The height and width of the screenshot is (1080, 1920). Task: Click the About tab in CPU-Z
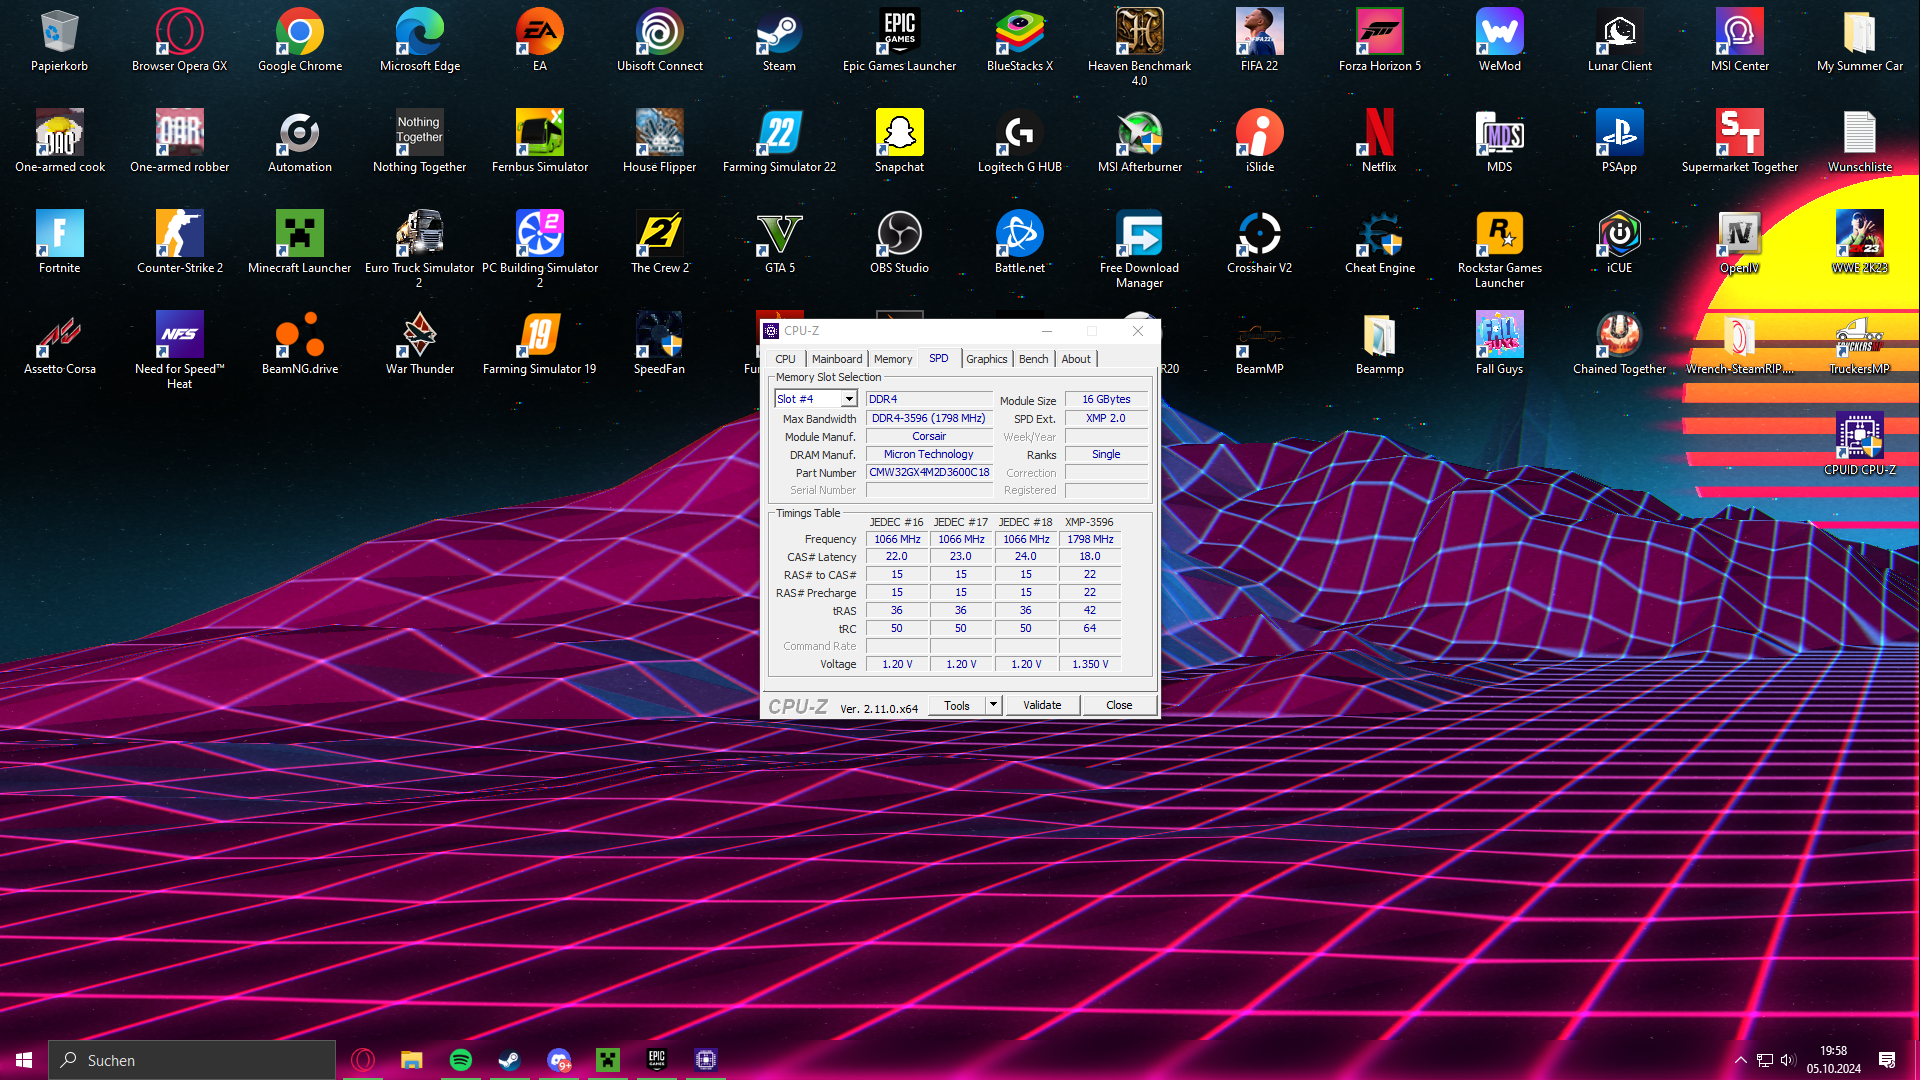click(1075, 357)
